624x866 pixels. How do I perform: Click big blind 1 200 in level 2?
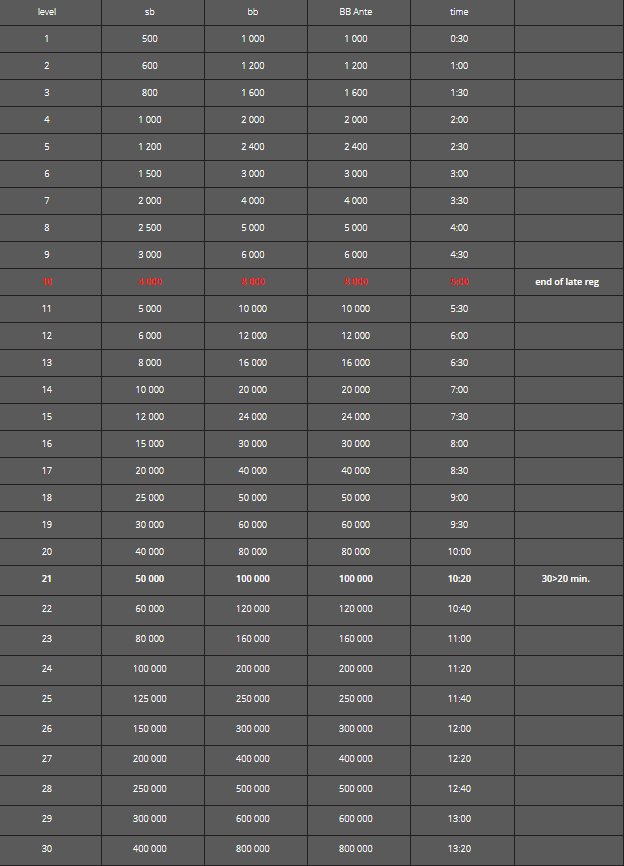[253, 66]
